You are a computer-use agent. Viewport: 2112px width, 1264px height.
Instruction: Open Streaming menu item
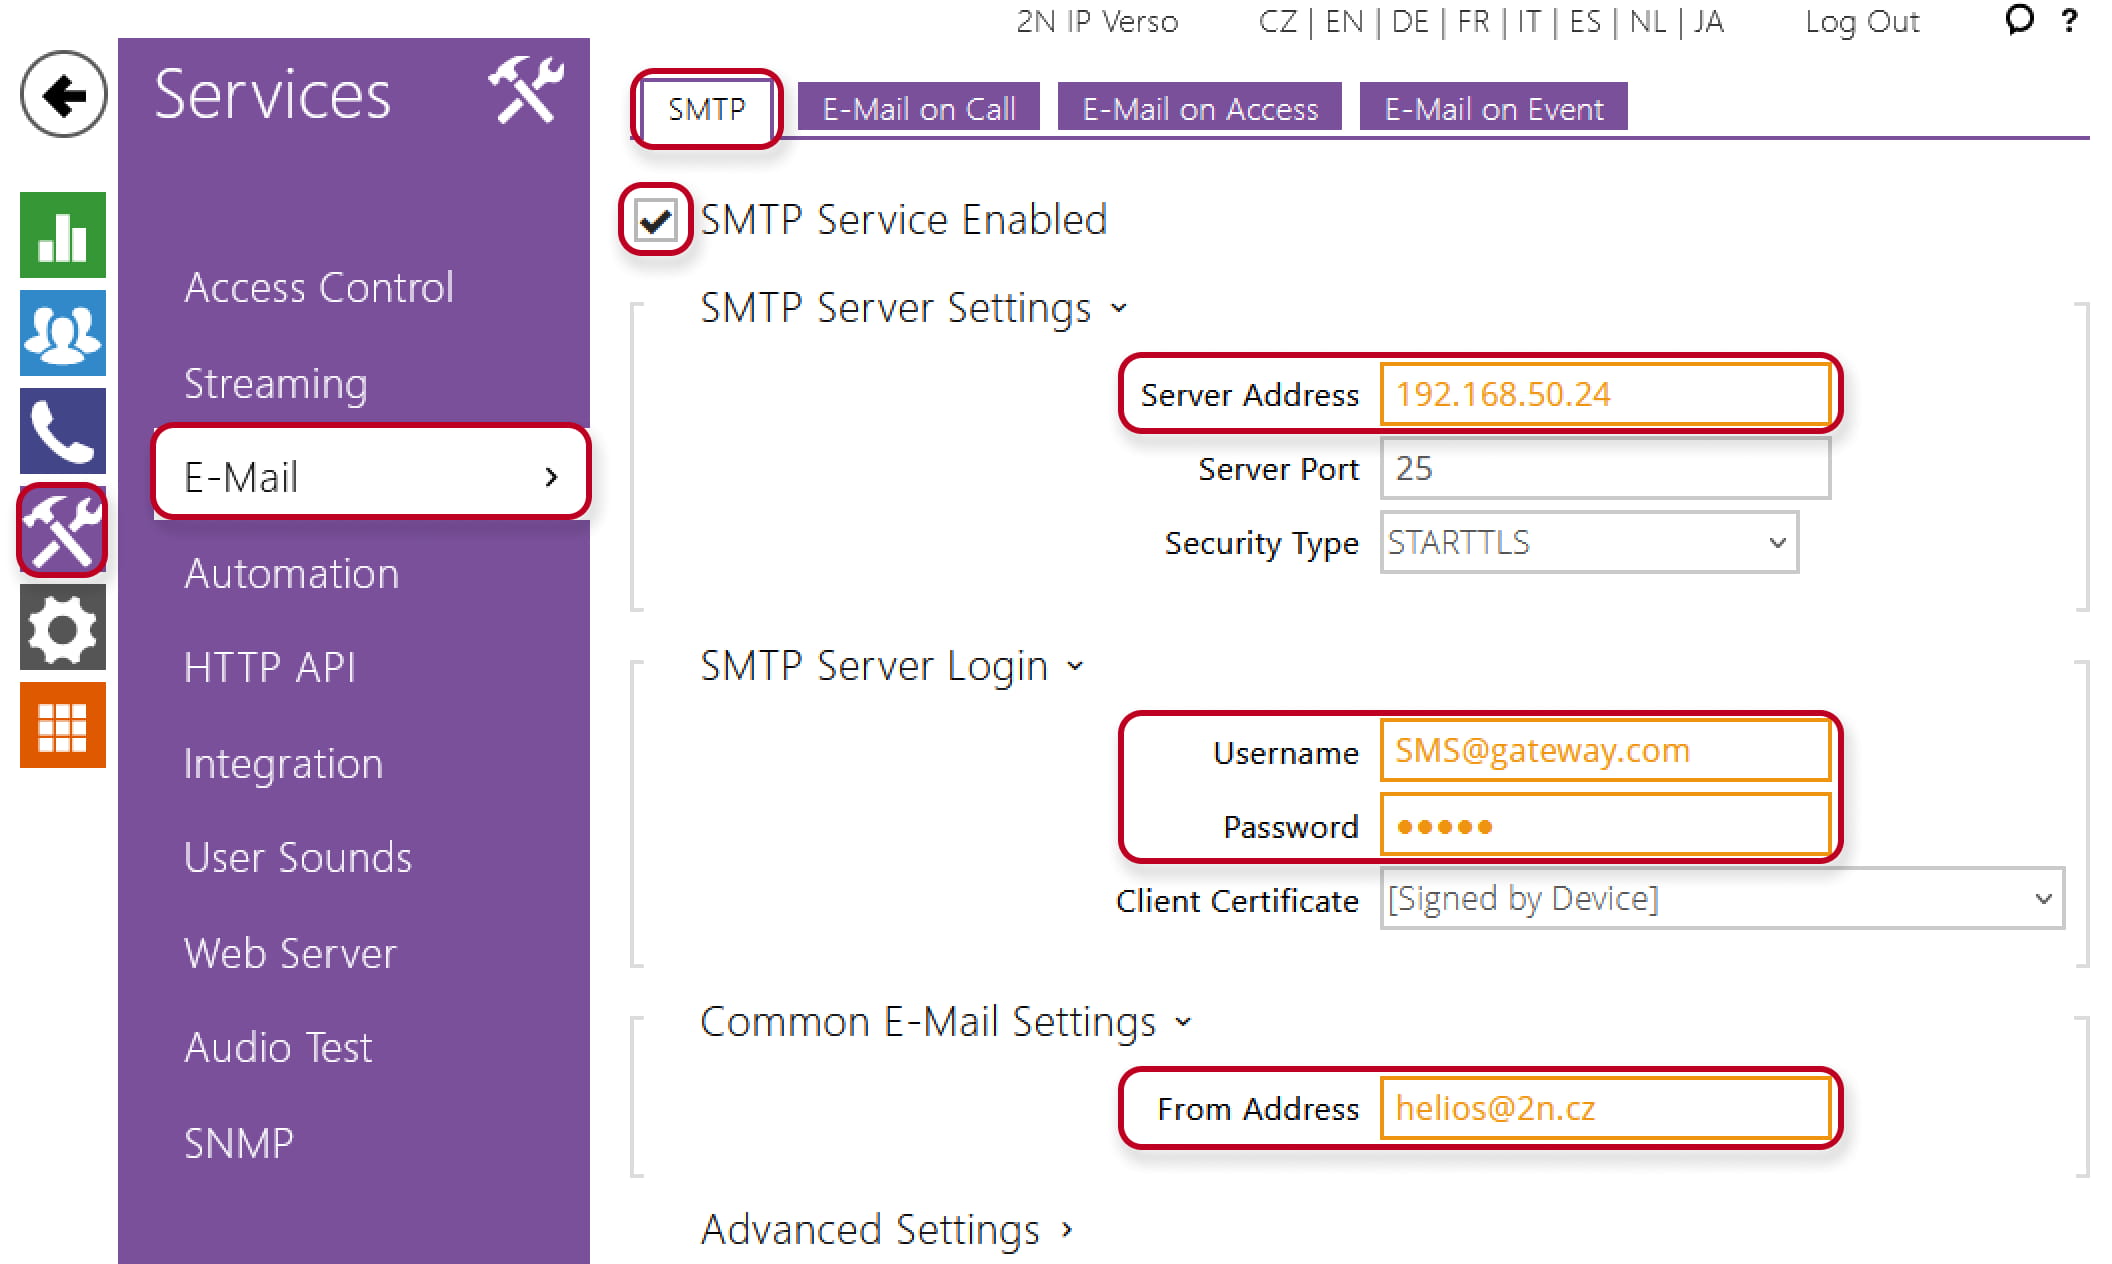[276, 384]
